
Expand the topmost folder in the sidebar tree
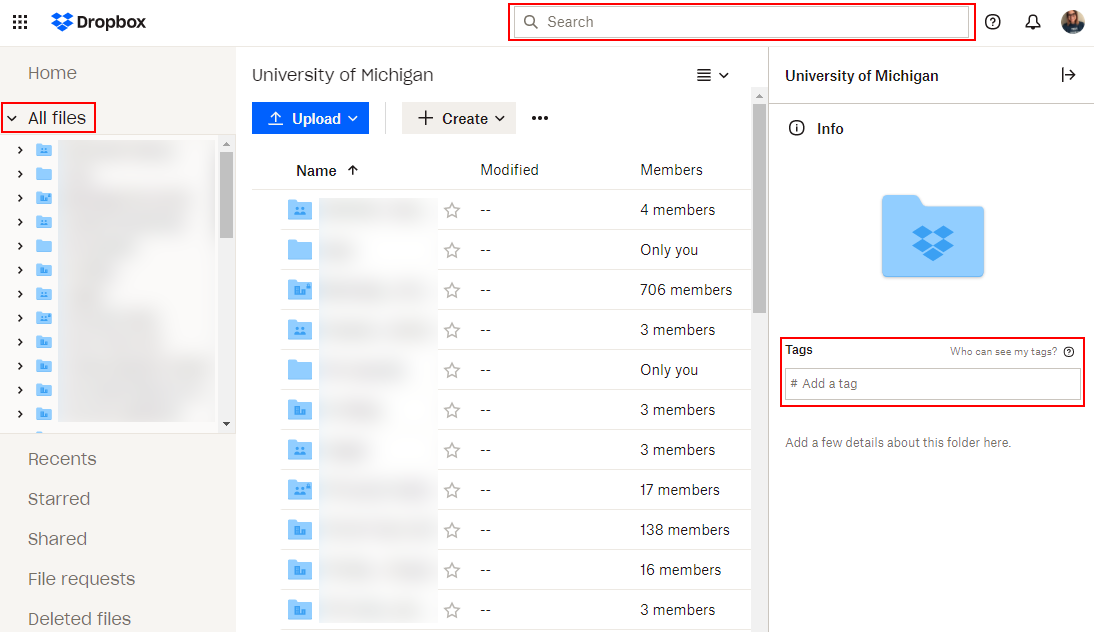(x=20, y=150)
